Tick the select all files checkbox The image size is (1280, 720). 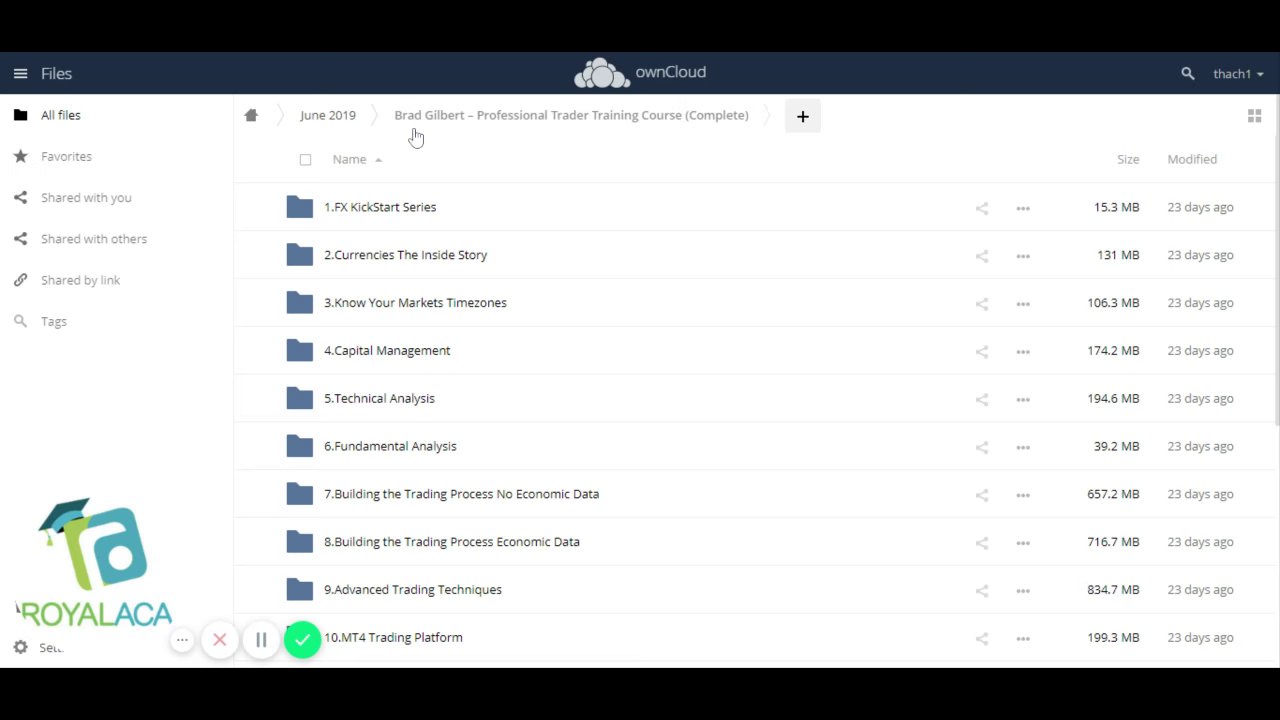click(305, 160)
